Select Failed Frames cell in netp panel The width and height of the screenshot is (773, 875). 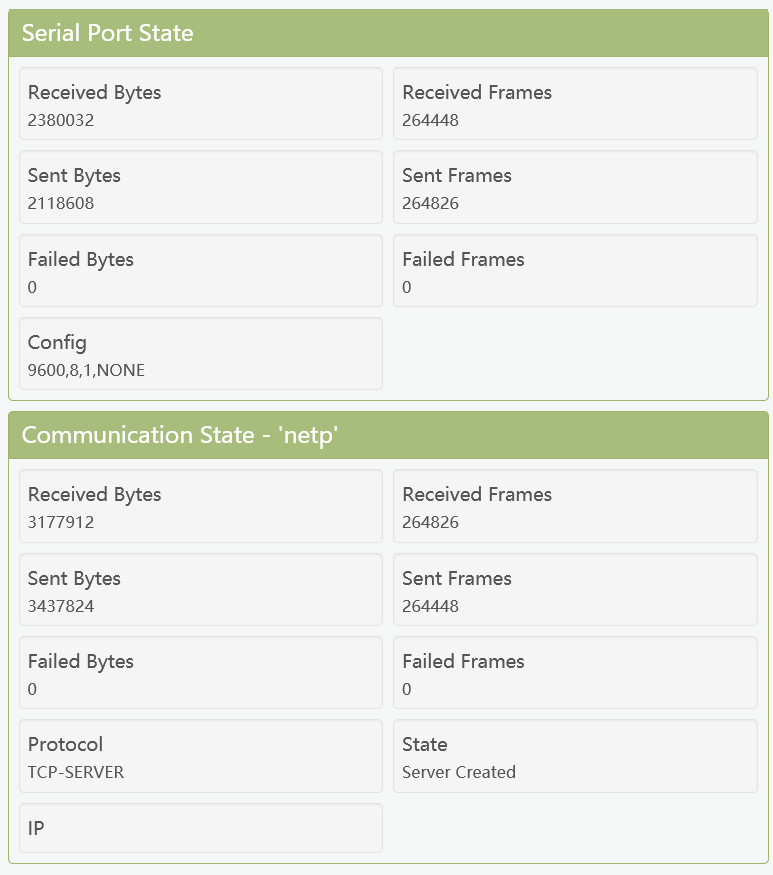574,673
